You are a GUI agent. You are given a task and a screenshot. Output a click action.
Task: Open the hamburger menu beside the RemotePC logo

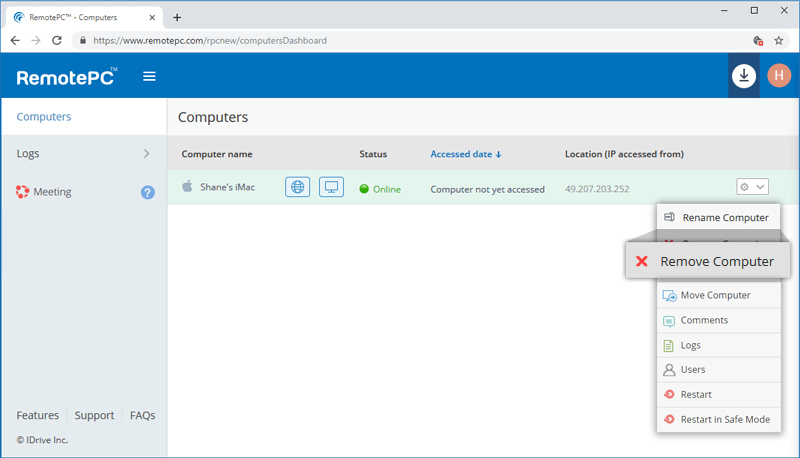click(149, 77)
